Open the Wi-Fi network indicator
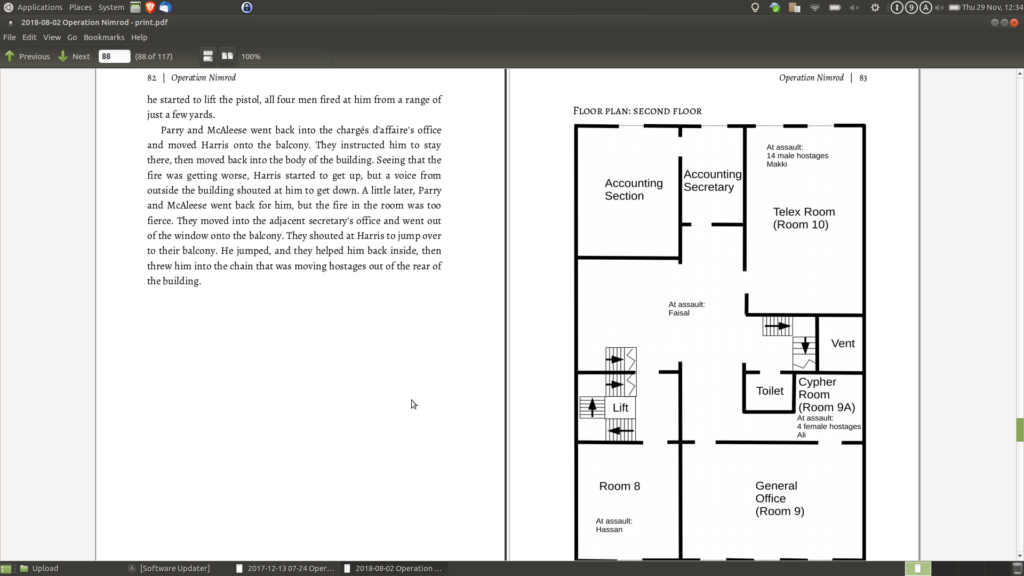1024x576 pixels. [815, 7]
